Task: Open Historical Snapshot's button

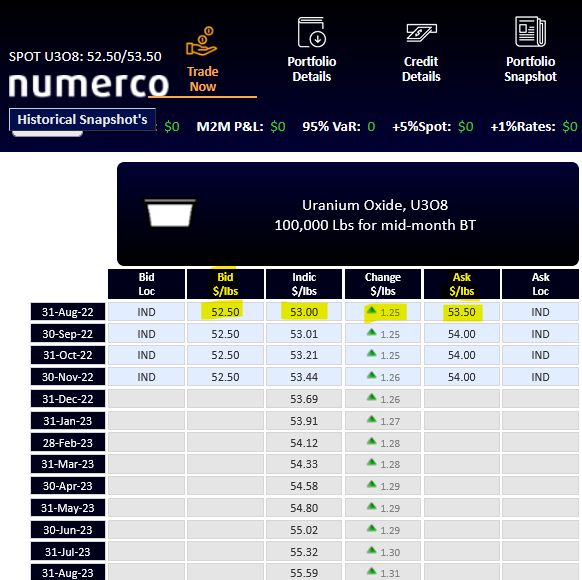Action: coord(82,119)
